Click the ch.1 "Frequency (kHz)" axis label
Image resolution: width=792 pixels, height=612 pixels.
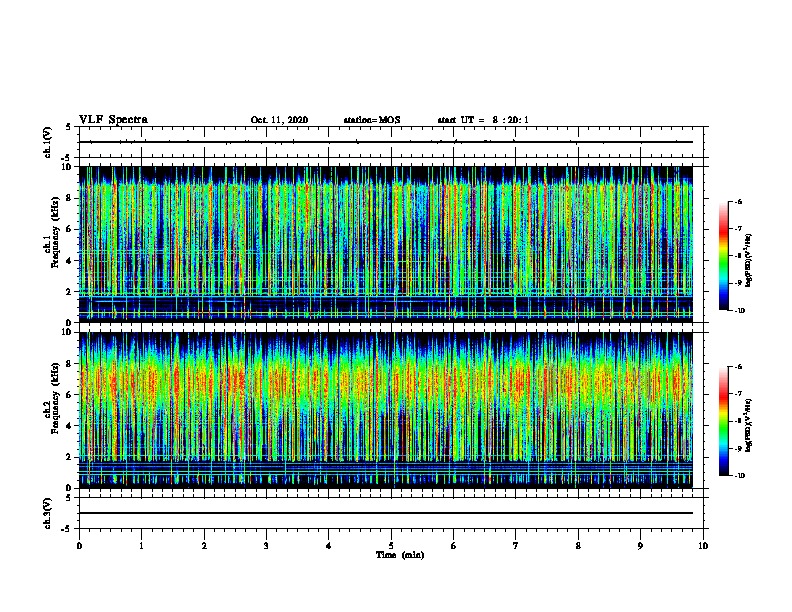[55, 232]
